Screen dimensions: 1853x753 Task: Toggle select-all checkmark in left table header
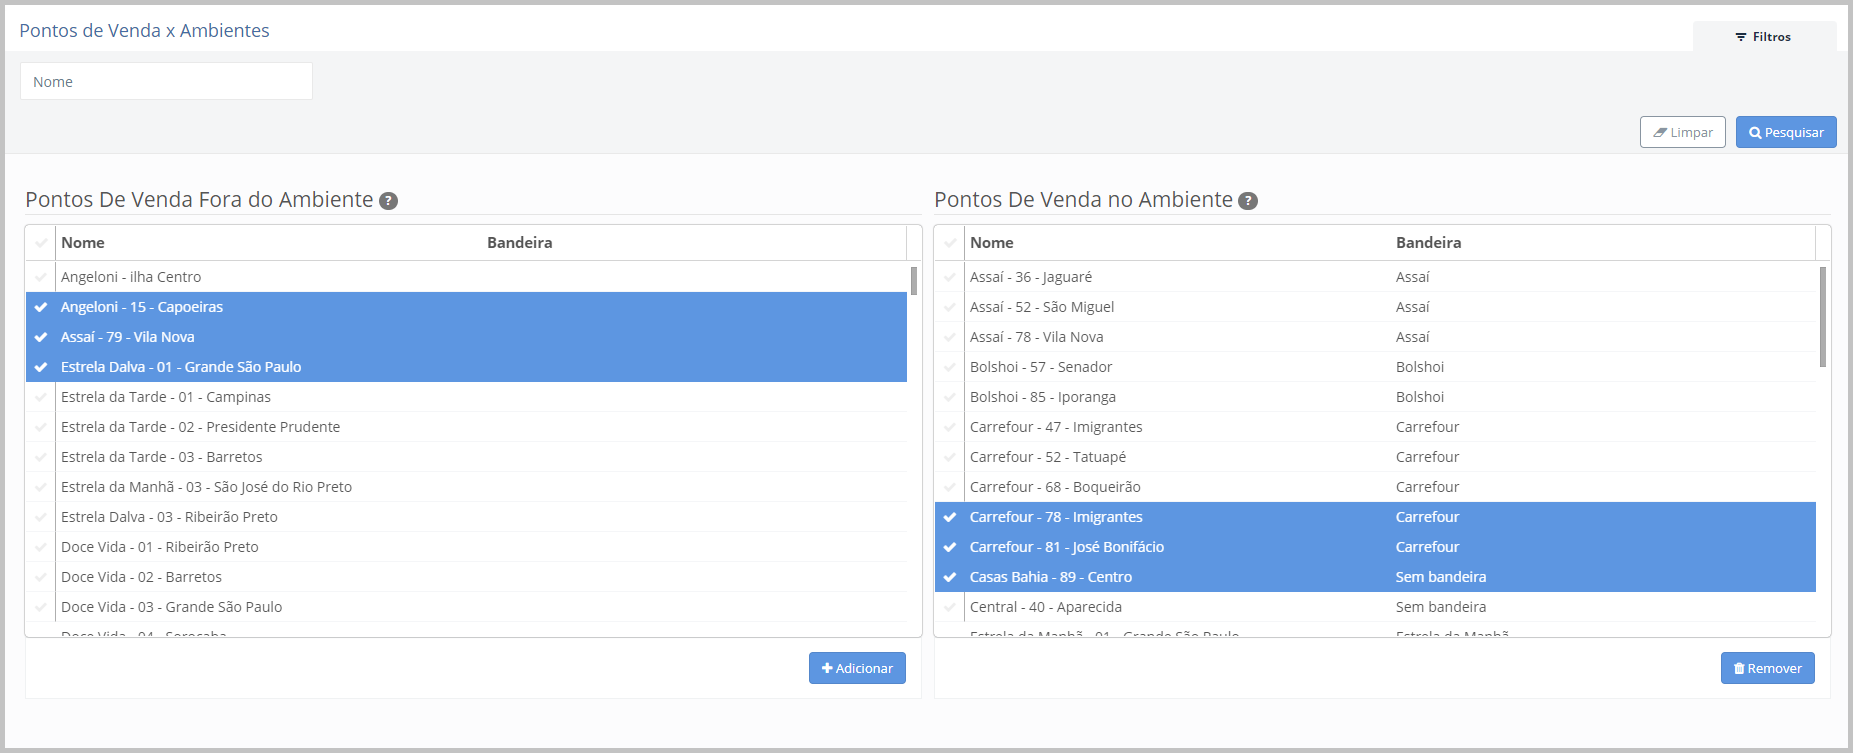click(x=41, y=243)
